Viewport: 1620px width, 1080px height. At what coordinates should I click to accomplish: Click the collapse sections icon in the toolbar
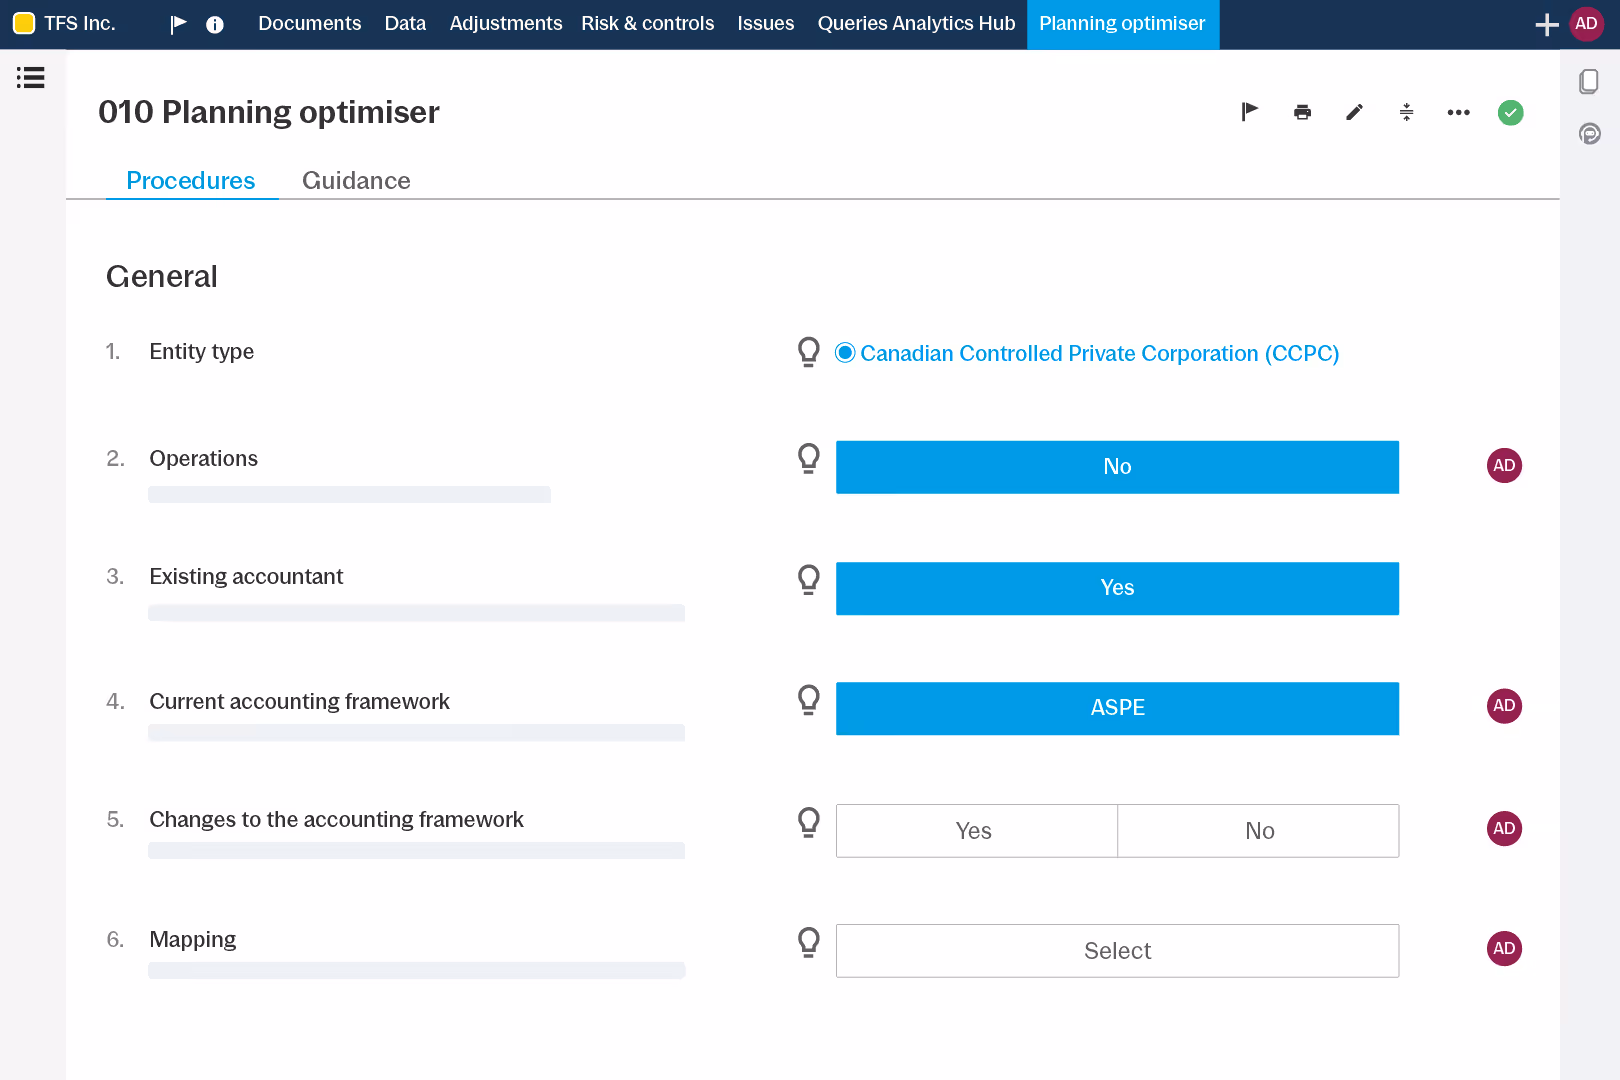1406,112
